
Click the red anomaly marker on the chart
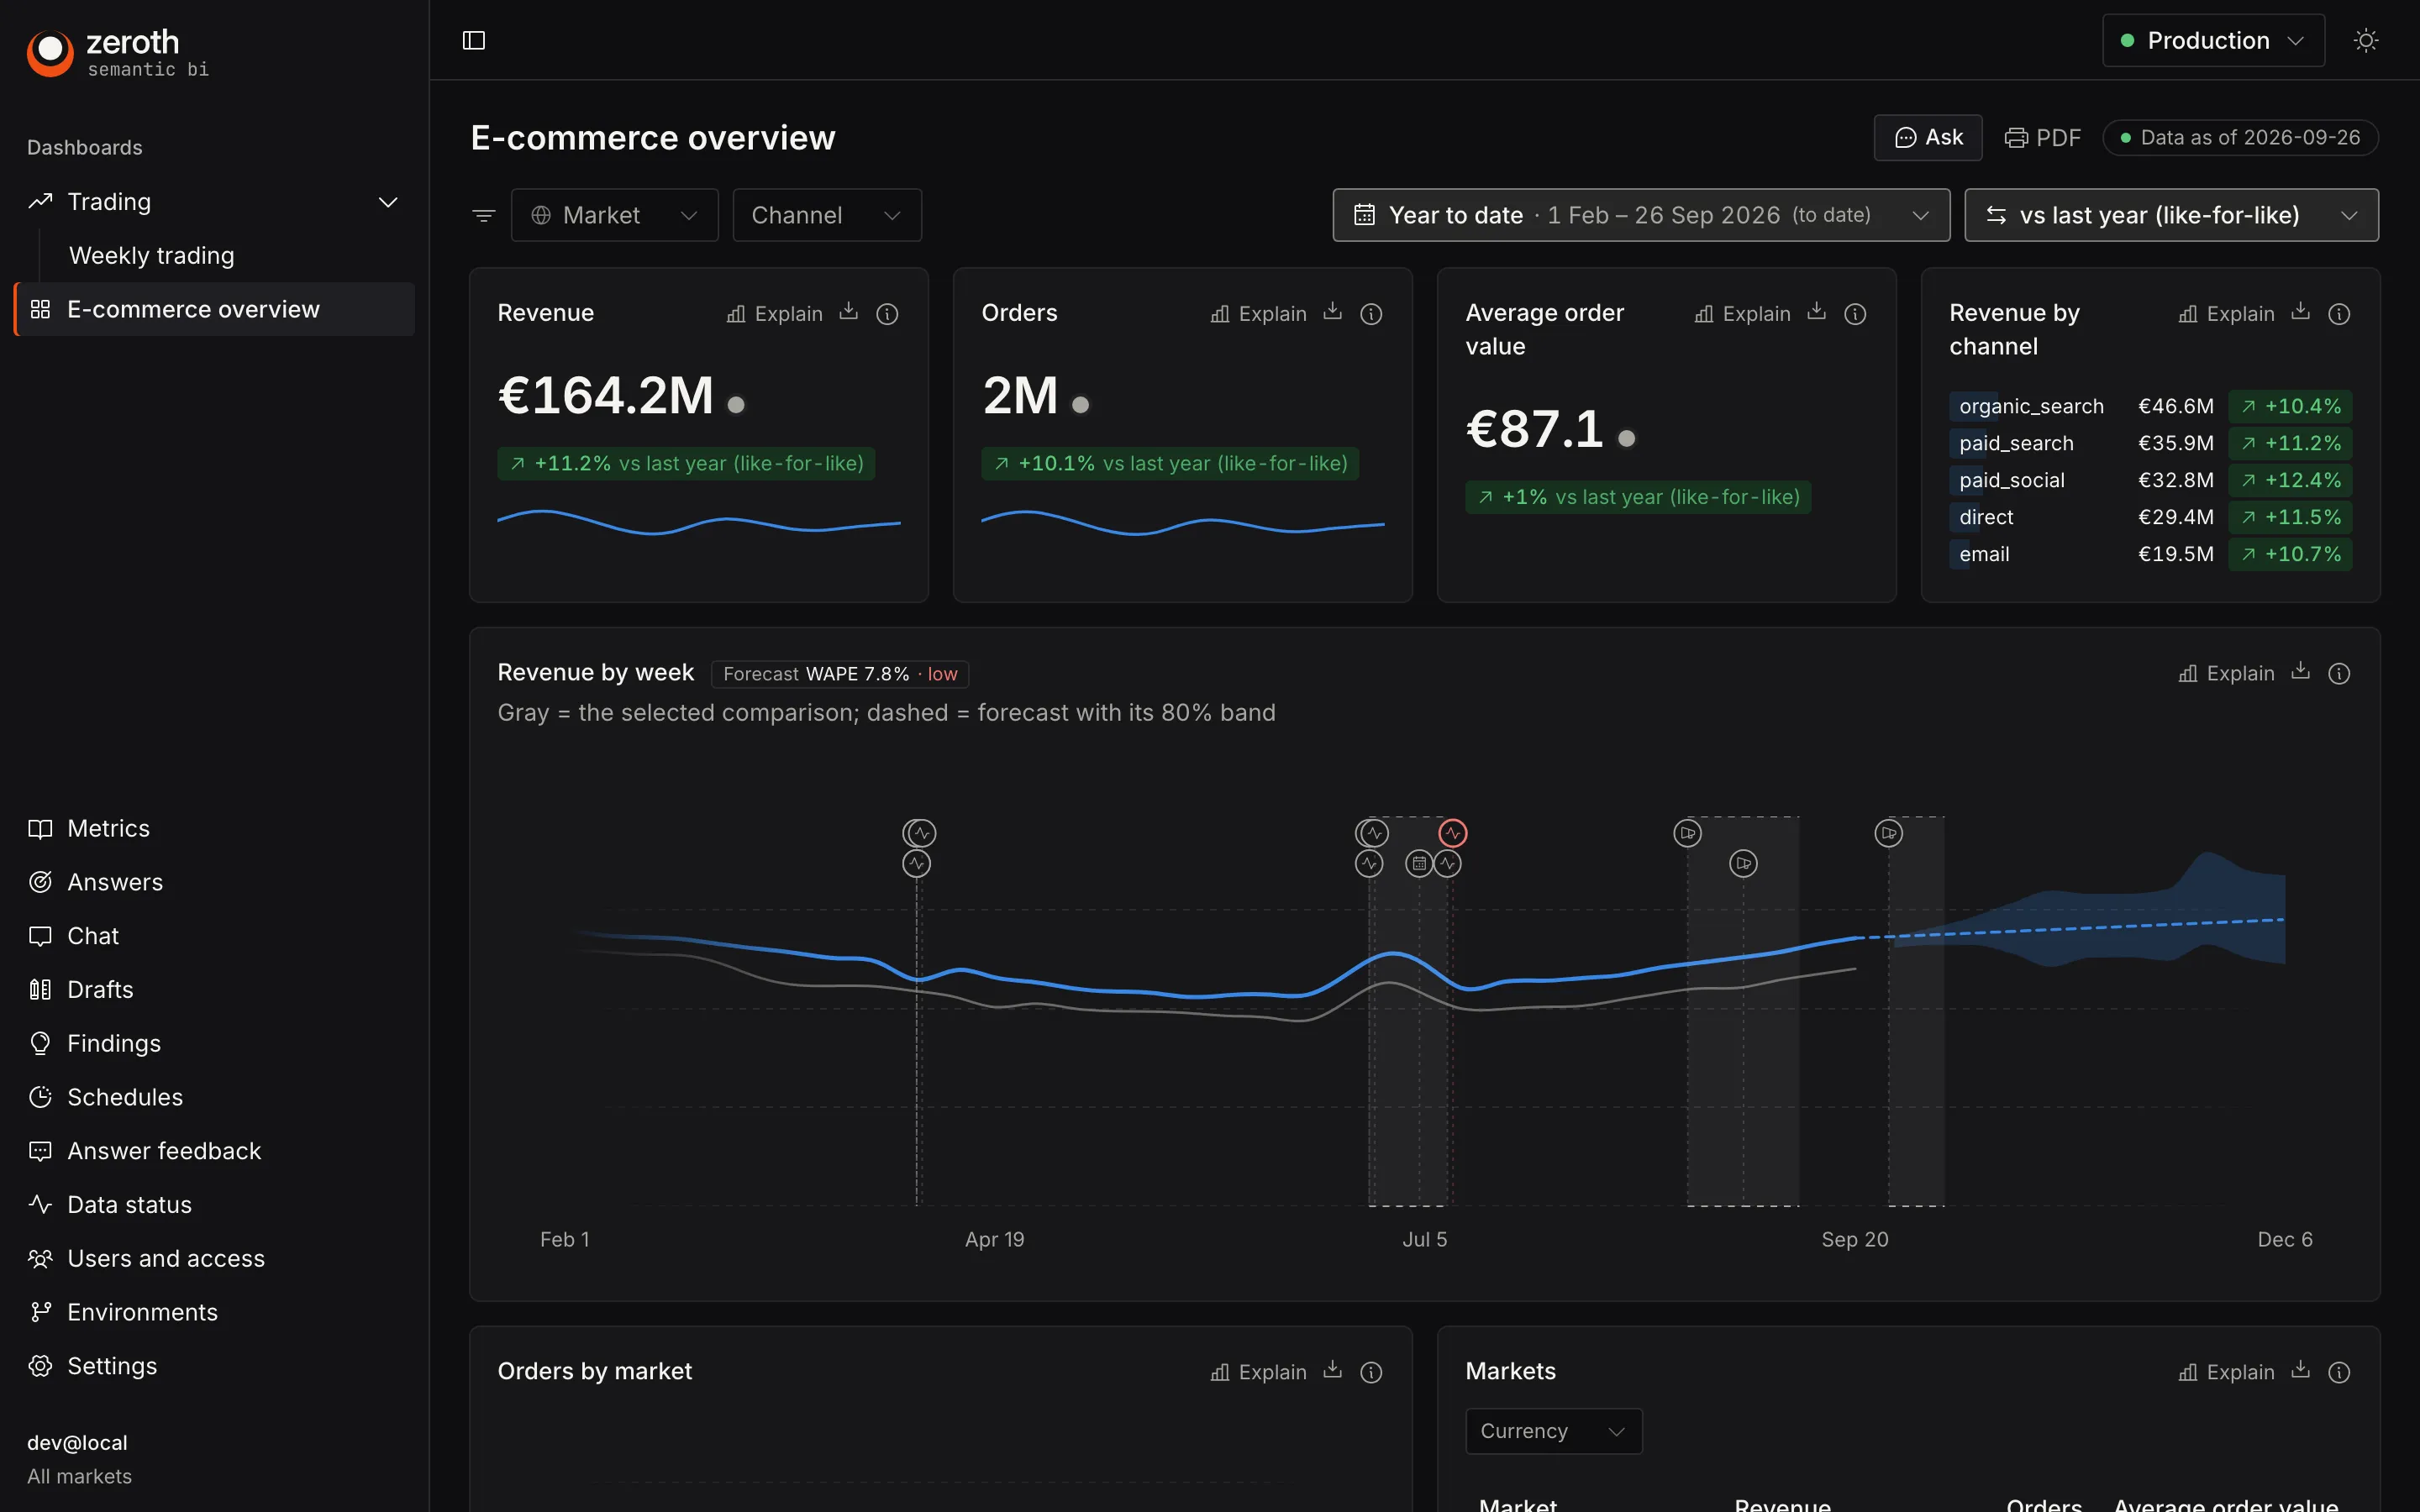tap(1453, 833)
